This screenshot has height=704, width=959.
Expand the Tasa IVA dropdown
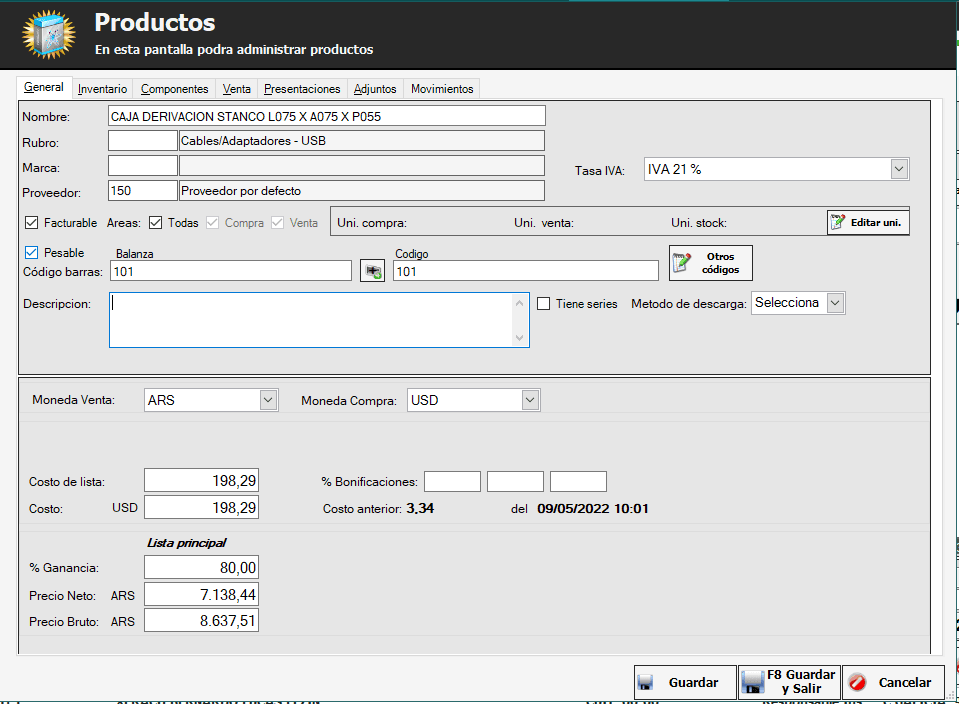(898, 170)
